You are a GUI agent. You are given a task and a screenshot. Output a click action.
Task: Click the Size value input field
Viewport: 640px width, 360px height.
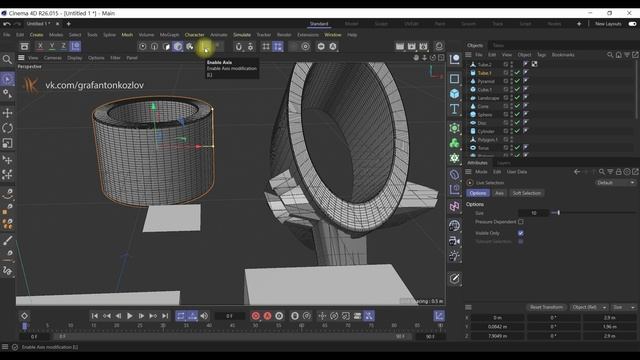click(x=533, y=213)
